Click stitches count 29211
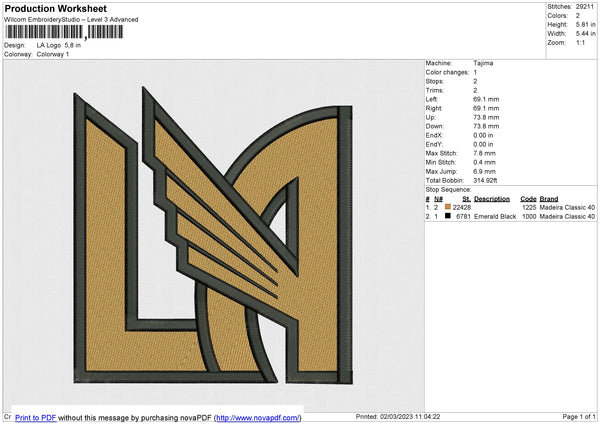The width and height of the screenshot is (600, 424). (x=585, y=7)
